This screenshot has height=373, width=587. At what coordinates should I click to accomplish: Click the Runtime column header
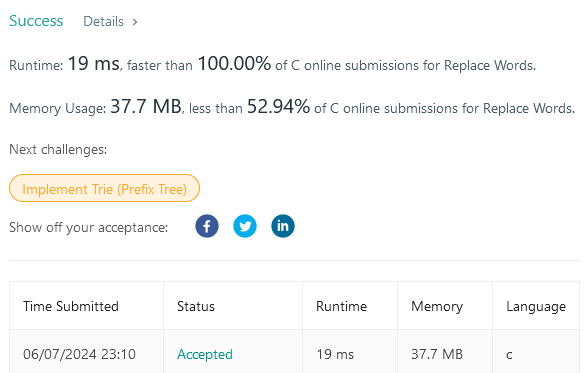click(341, 306)
